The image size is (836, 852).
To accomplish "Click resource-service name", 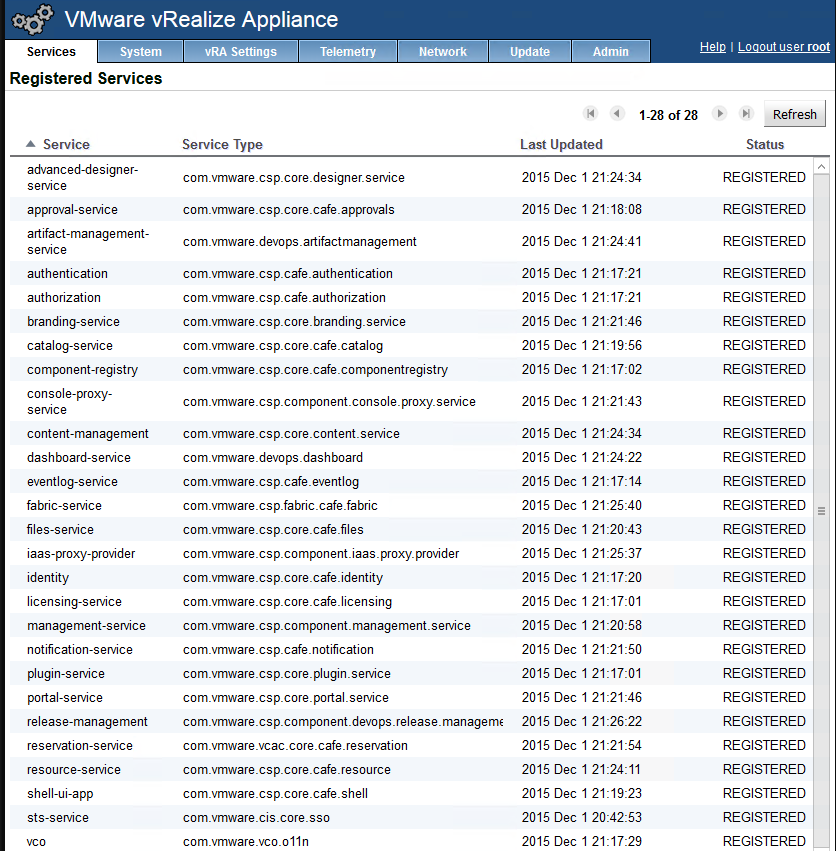I will tap(74, 769).
